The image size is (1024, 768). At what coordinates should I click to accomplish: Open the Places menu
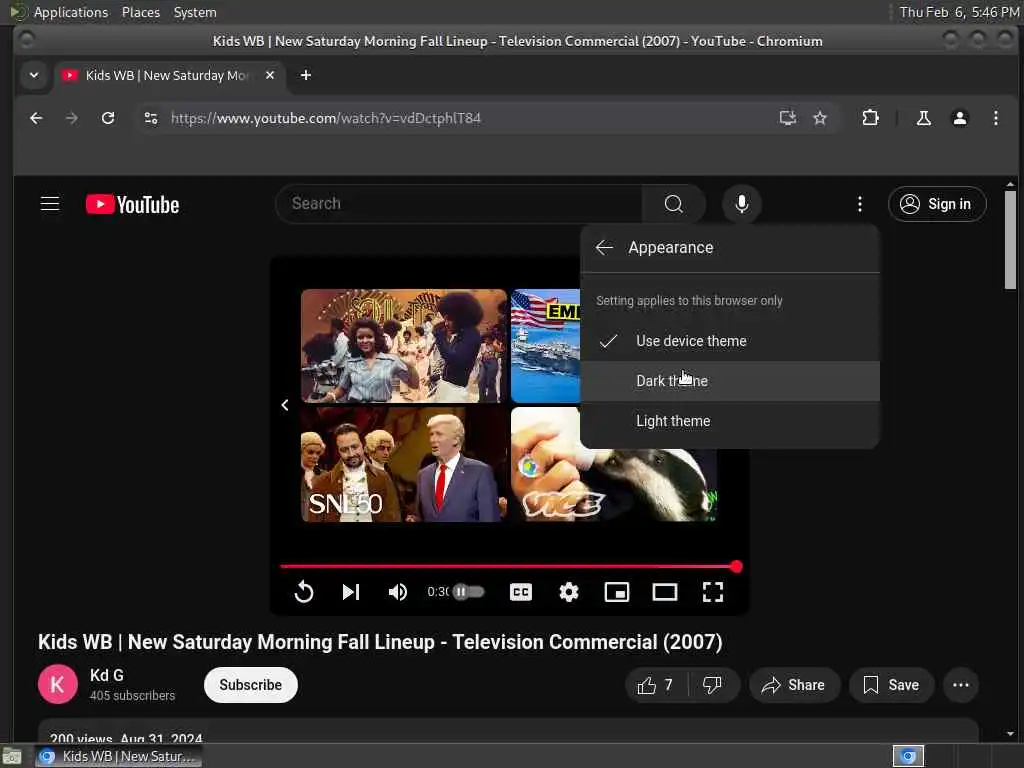coord(140,12)
